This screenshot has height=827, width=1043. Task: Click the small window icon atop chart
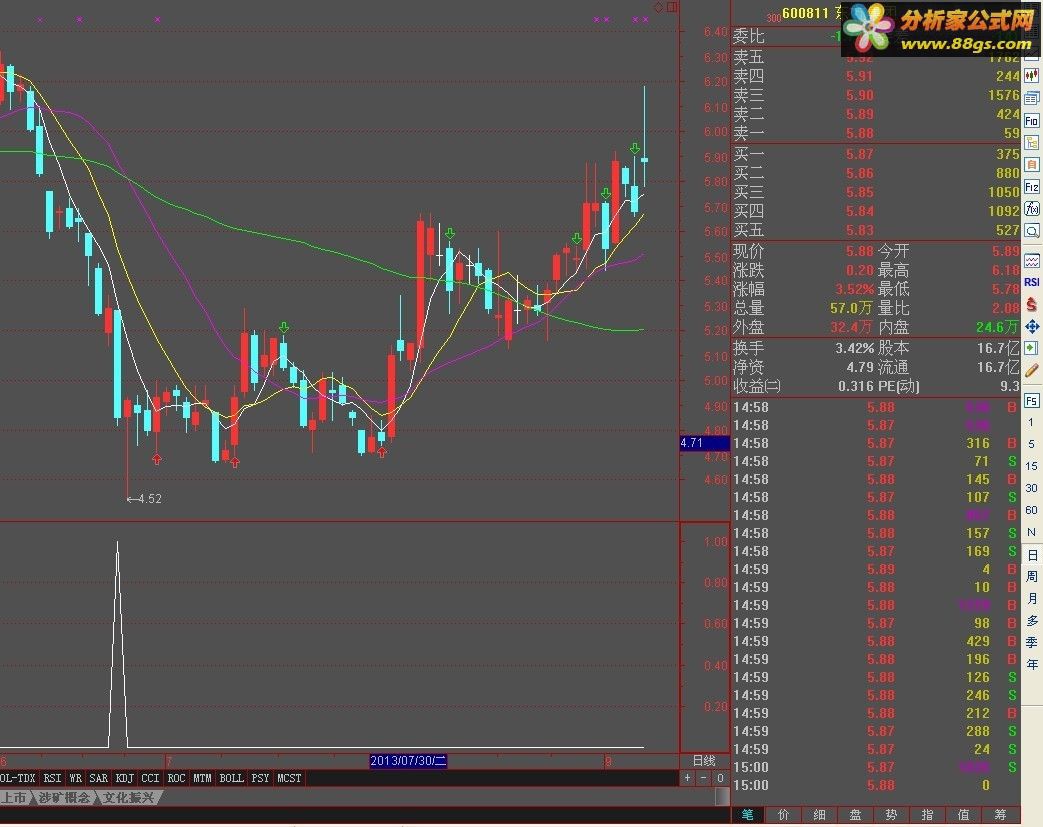tap(672, 7)
